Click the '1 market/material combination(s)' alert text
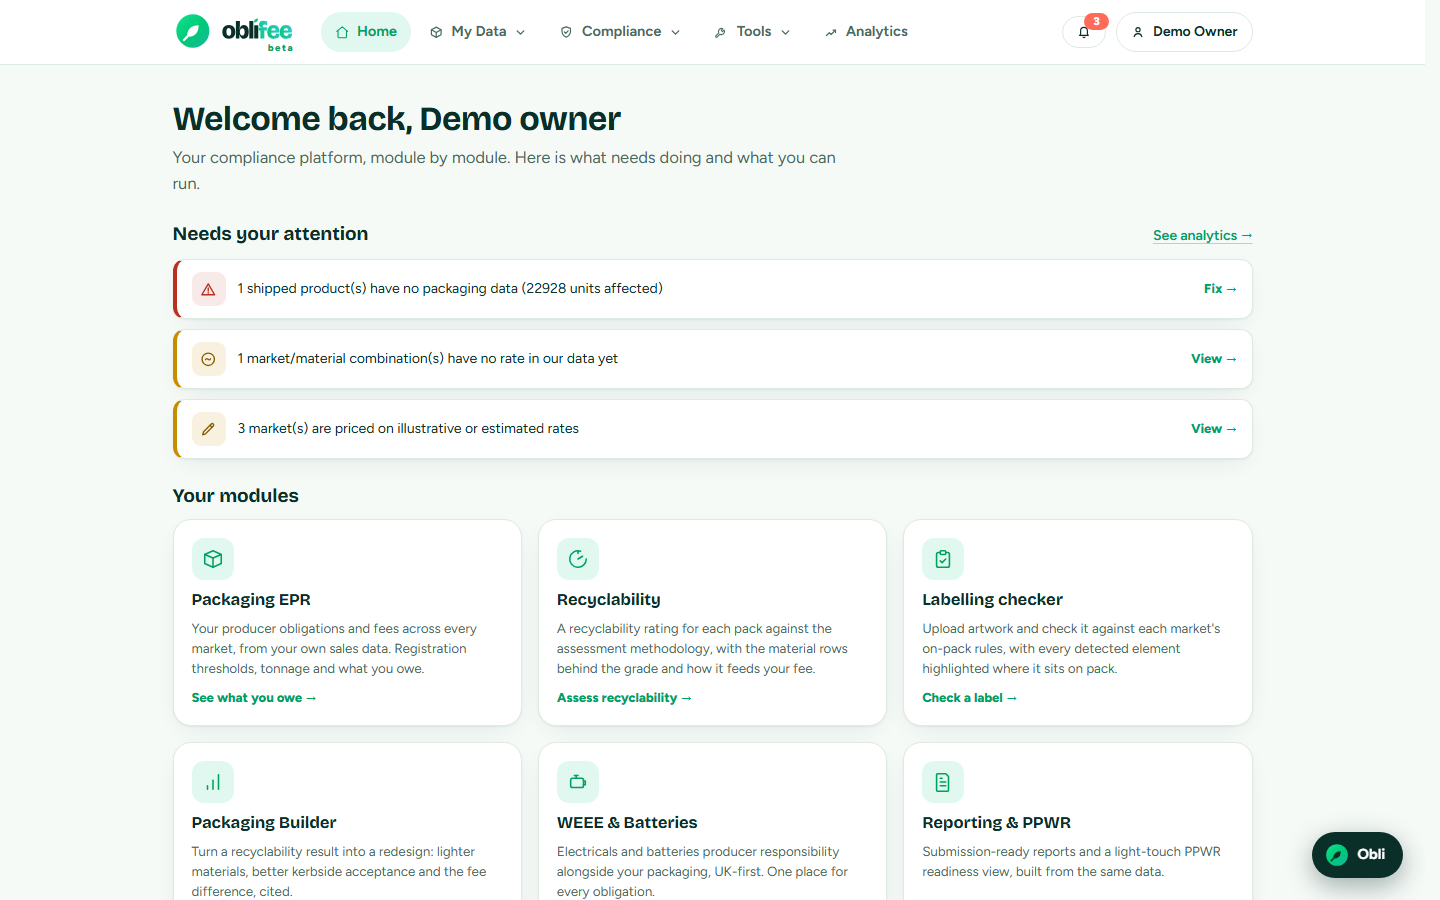This screenshot has height=900, width=1440. 427,359
